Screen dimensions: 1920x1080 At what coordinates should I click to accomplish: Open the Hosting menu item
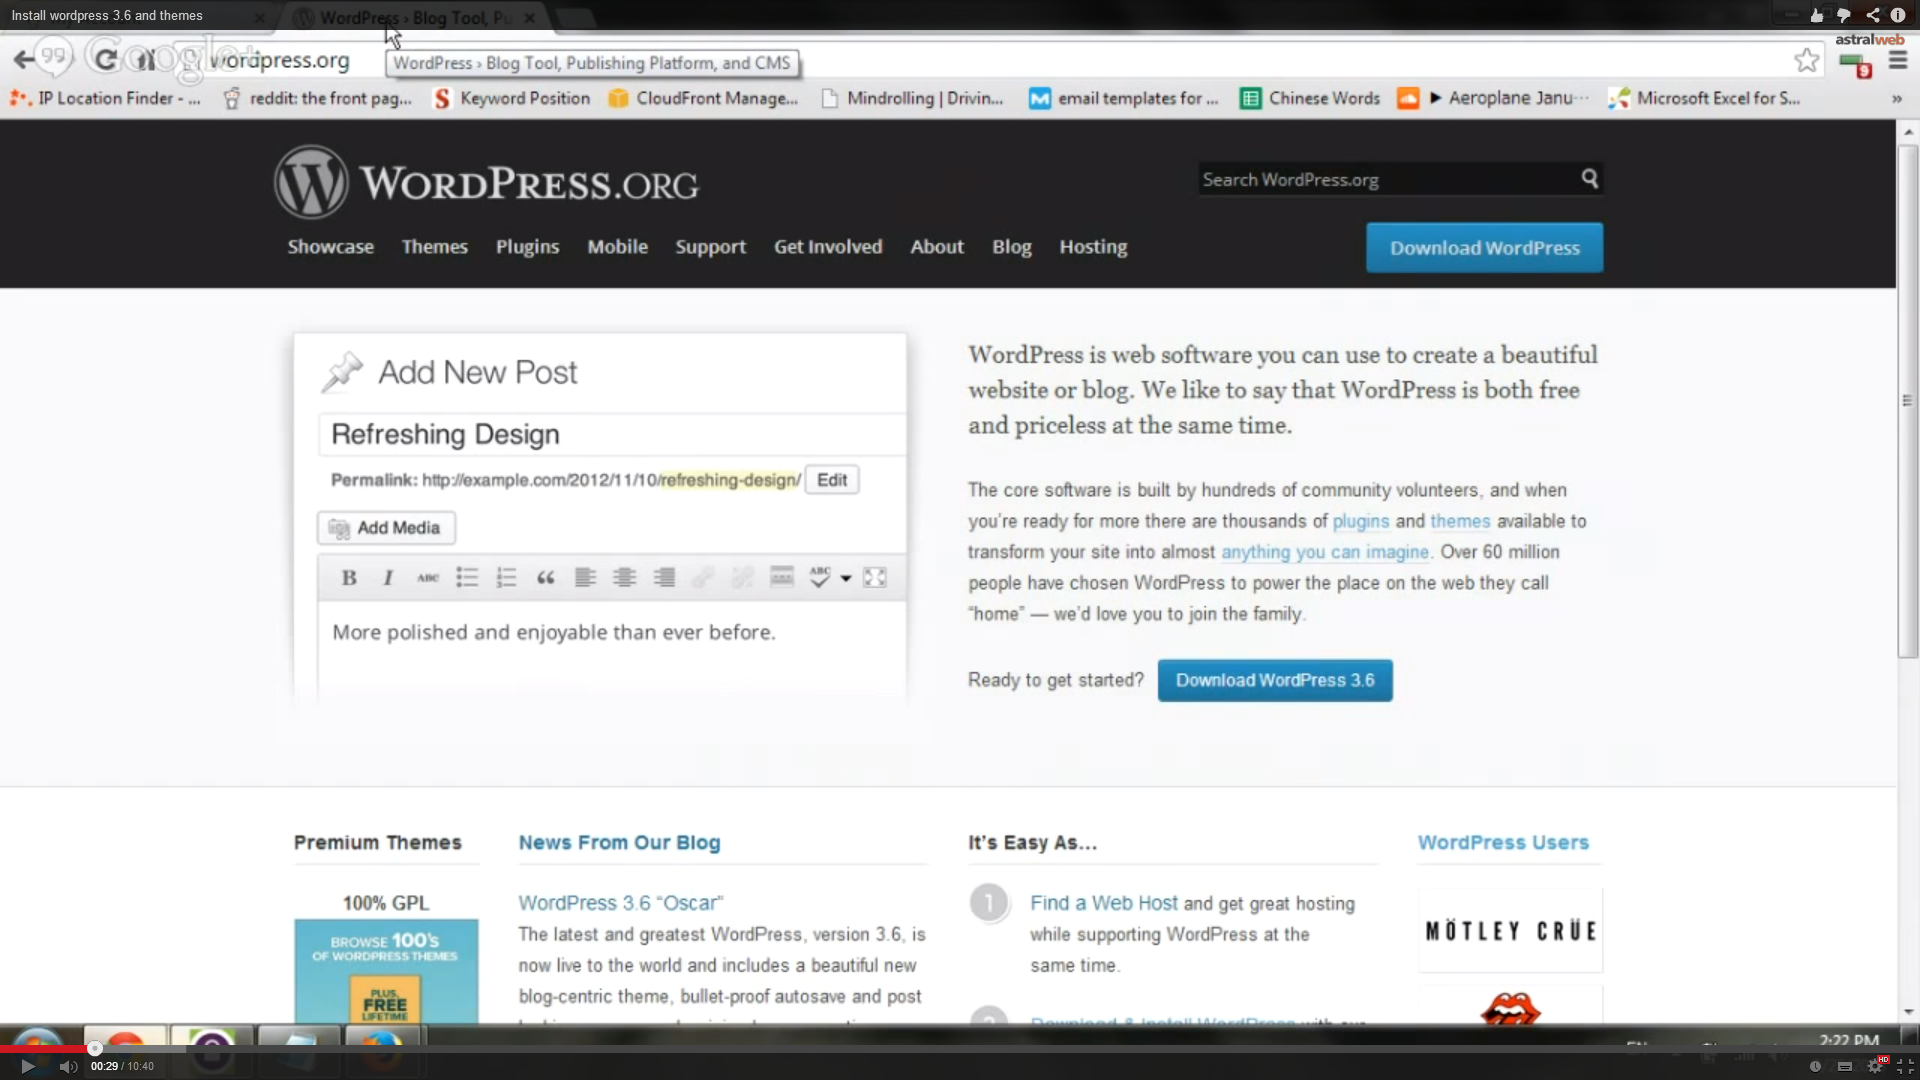click(x=1093, y=247)
